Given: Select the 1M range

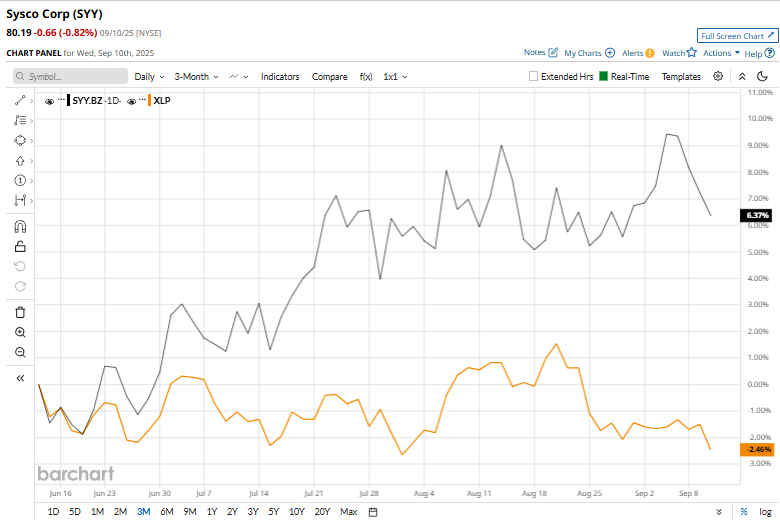Looking at the screenshot, I should click(98, 512).
